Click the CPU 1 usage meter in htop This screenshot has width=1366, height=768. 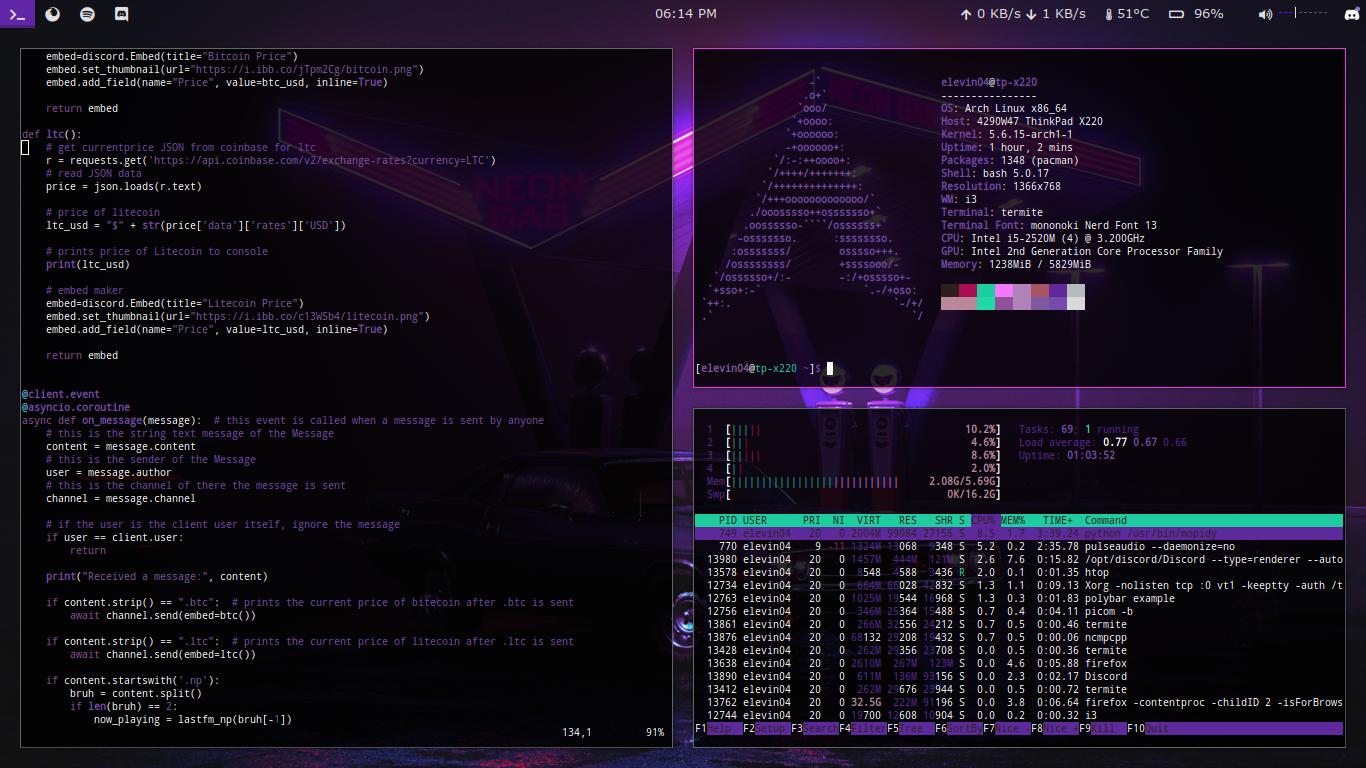(x=853, y=430)
